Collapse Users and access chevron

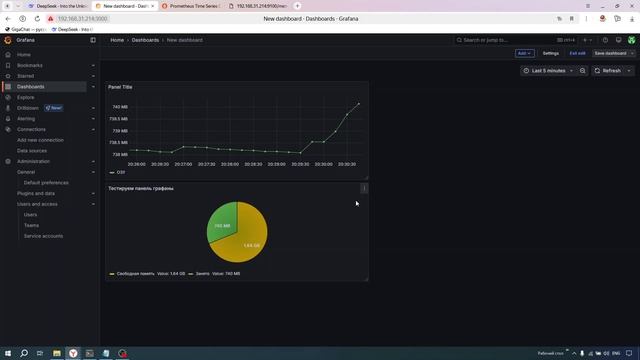tap(93, 204)
